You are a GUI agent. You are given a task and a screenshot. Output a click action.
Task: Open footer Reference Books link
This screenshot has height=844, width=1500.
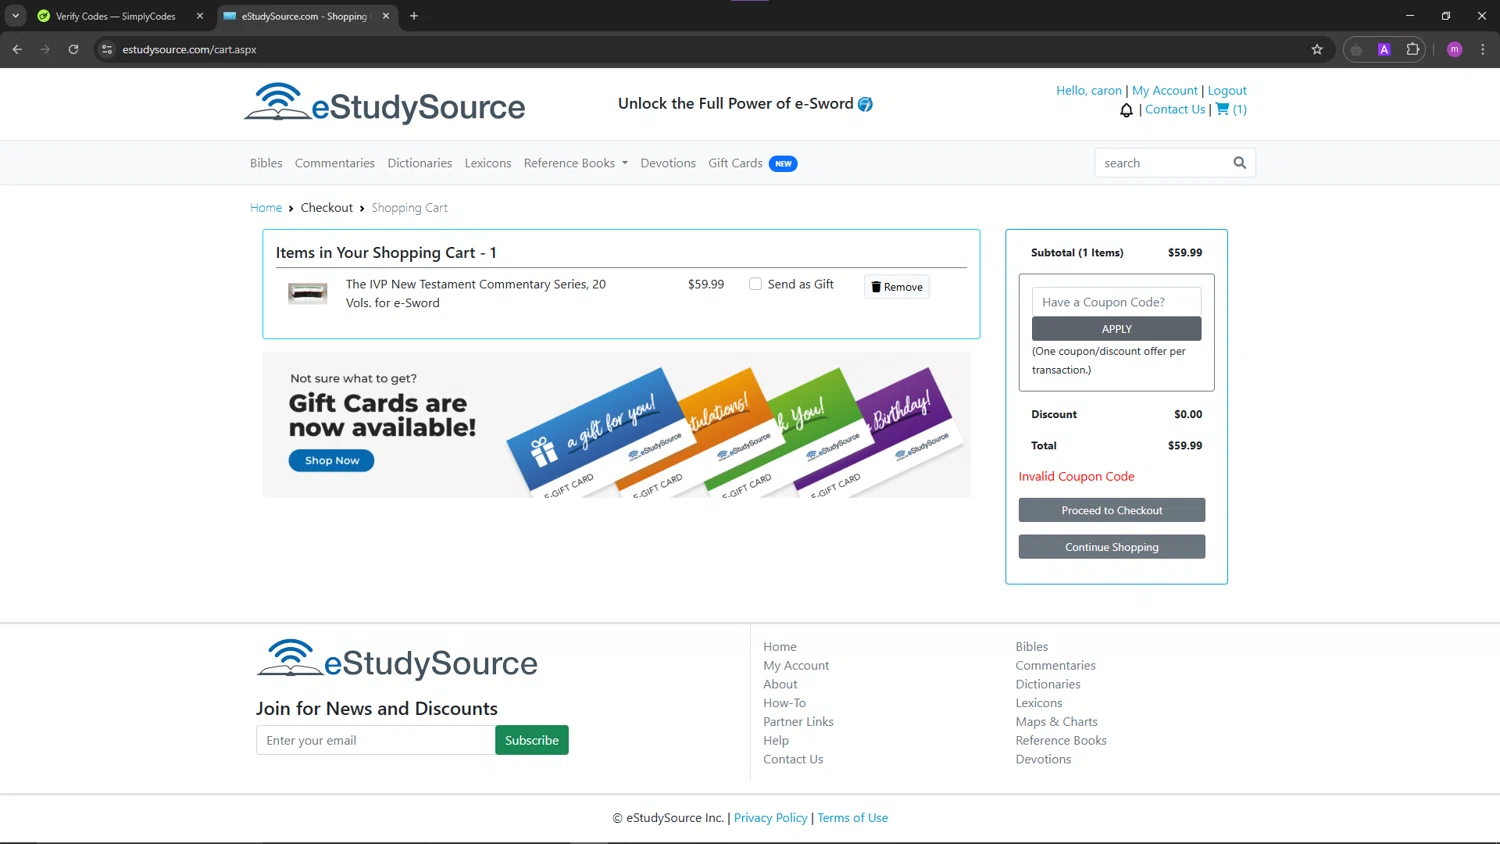(x=1061, y=741)
